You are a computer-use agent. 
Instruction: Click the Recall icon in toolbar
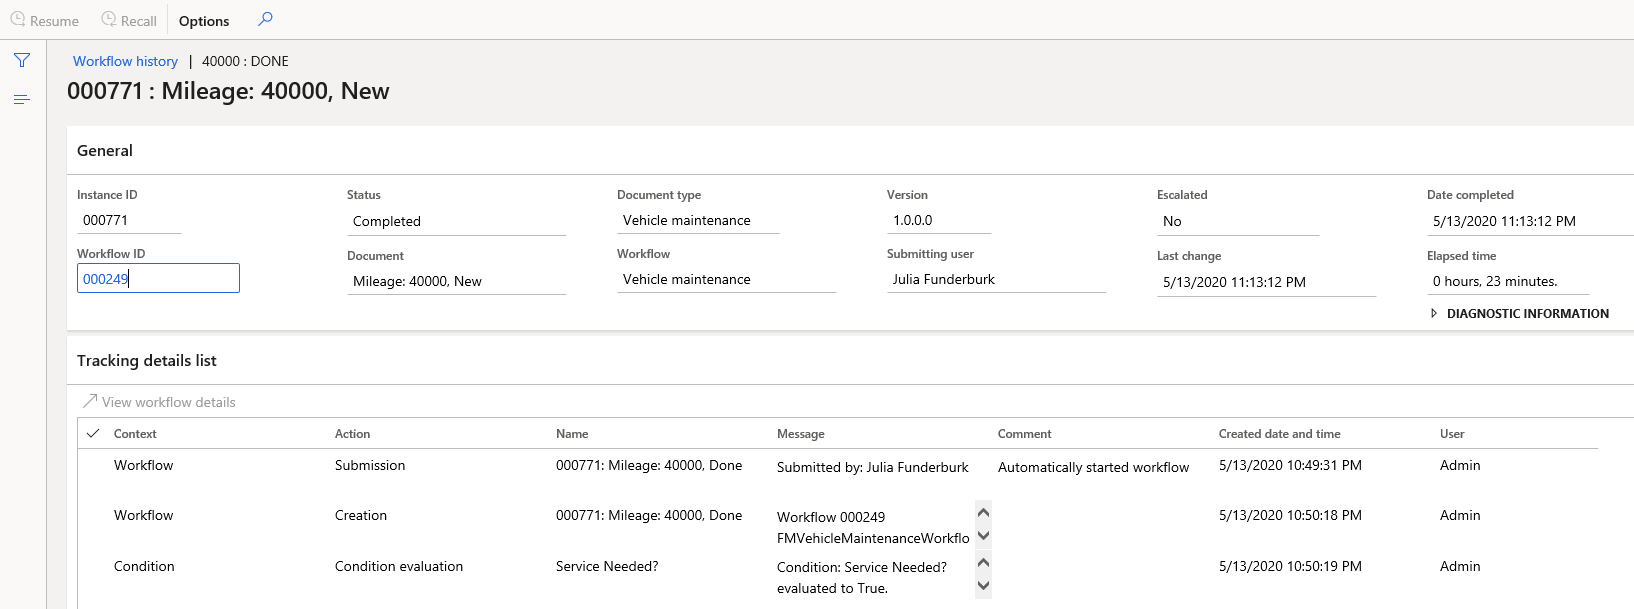point(109,20)
